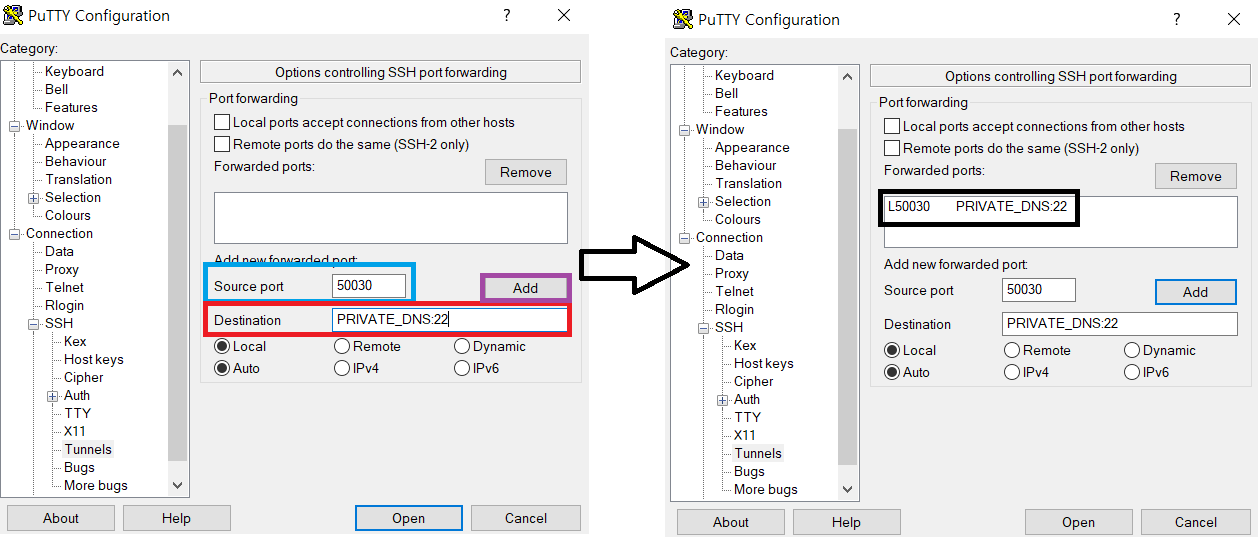Open Tunnels category in left window
The image size is (1258, 537).
[x=88, y=449]
